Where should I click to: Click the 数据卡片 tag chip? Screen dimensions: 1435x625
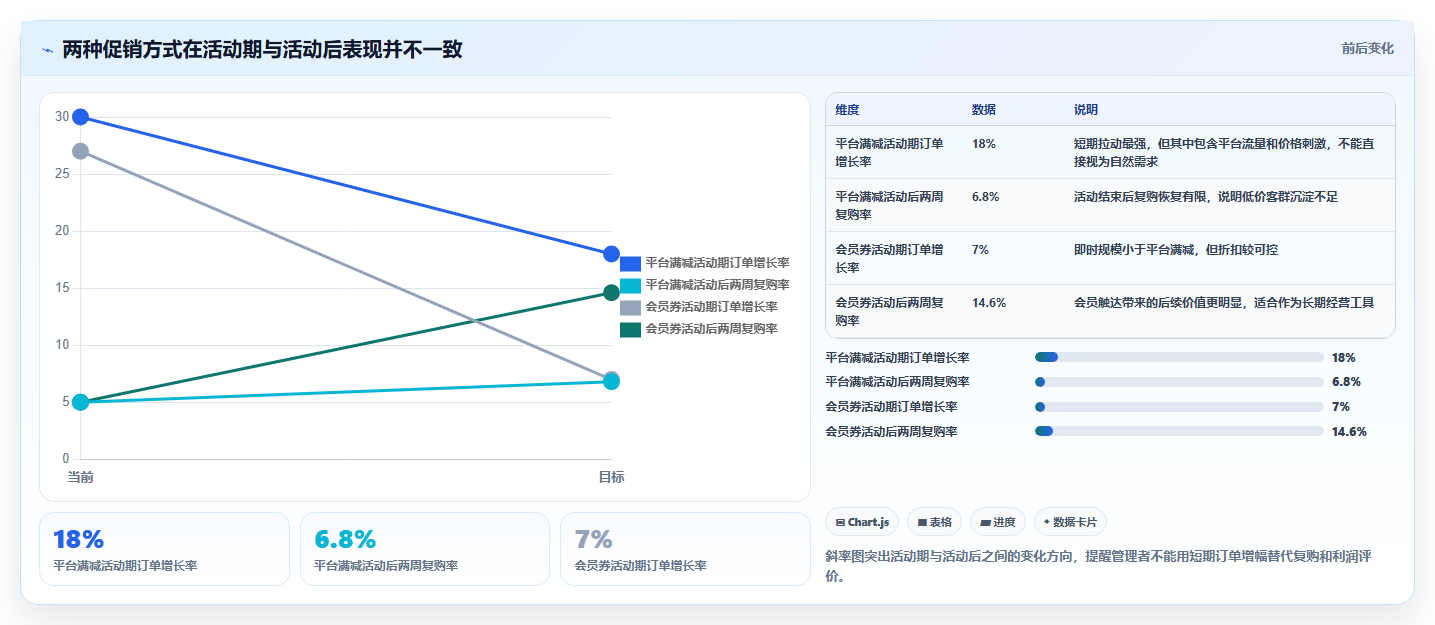[1070, 522]
